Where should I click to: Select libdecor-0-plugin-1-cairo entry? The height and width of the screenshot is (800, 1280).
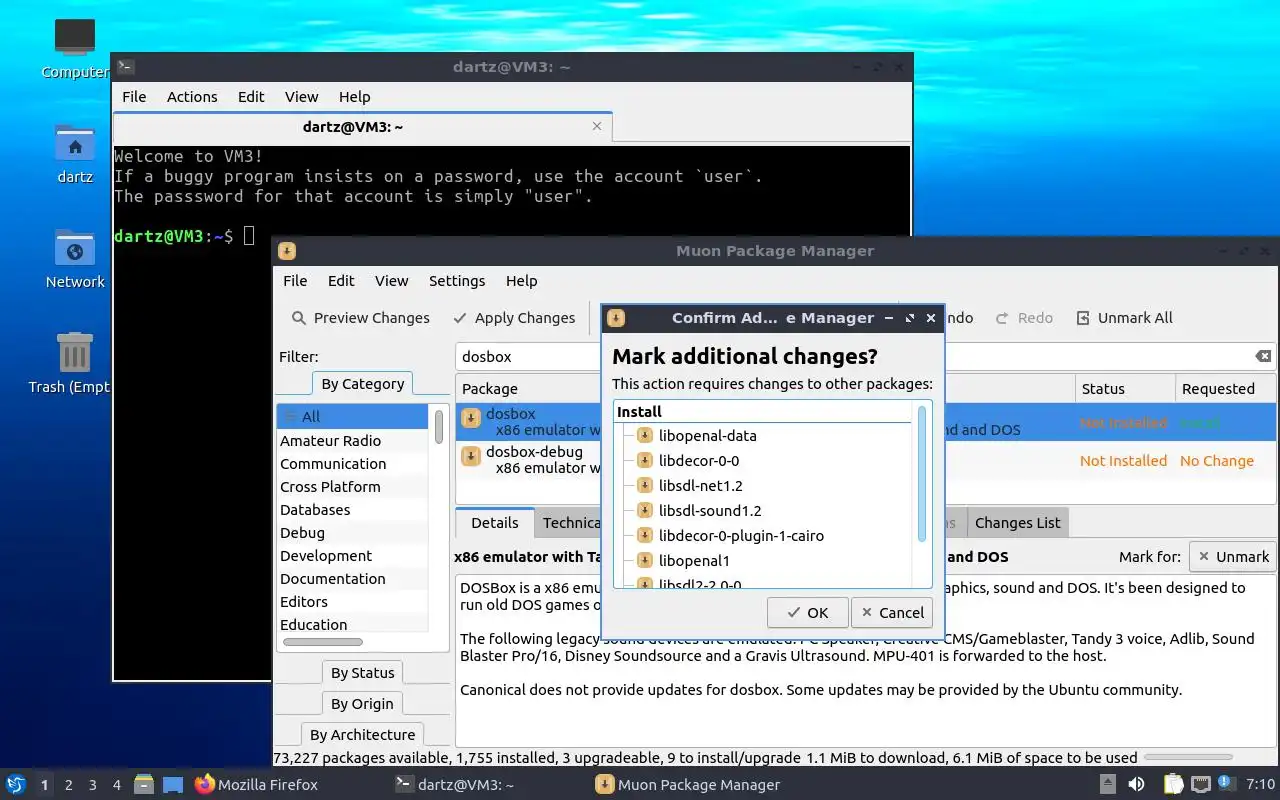pos(741,536)
